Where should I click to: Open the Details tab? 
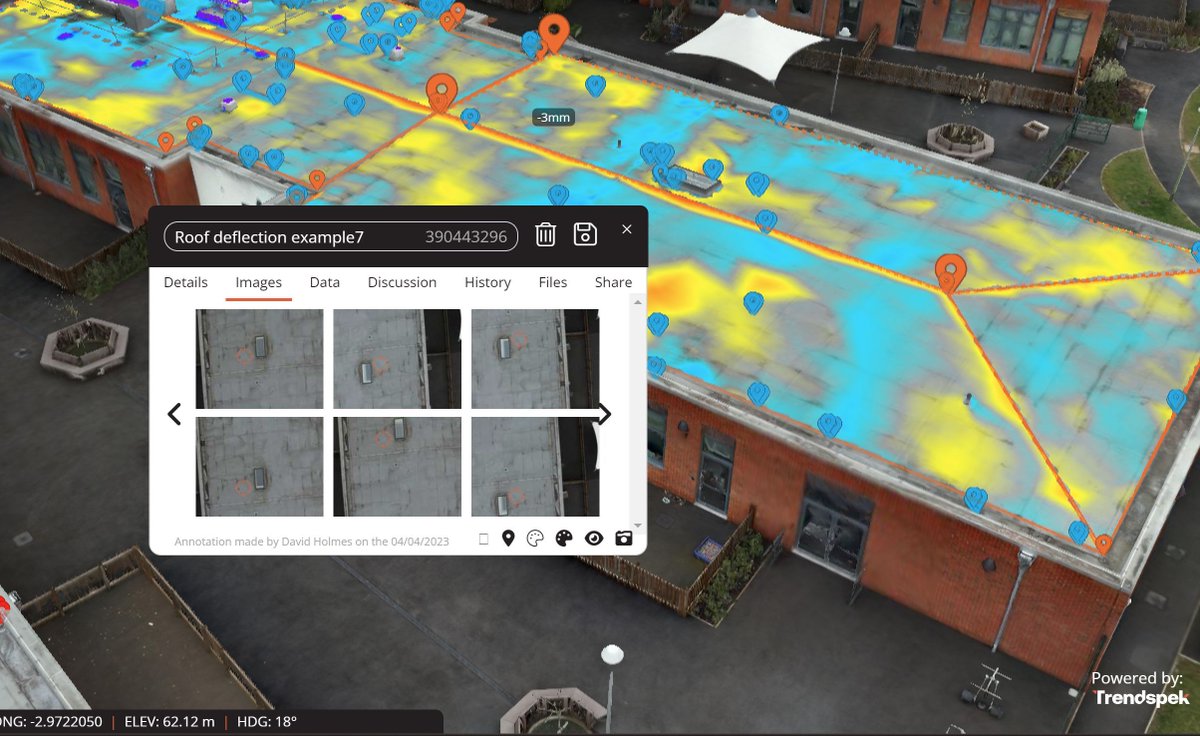(x=186, y=282)
